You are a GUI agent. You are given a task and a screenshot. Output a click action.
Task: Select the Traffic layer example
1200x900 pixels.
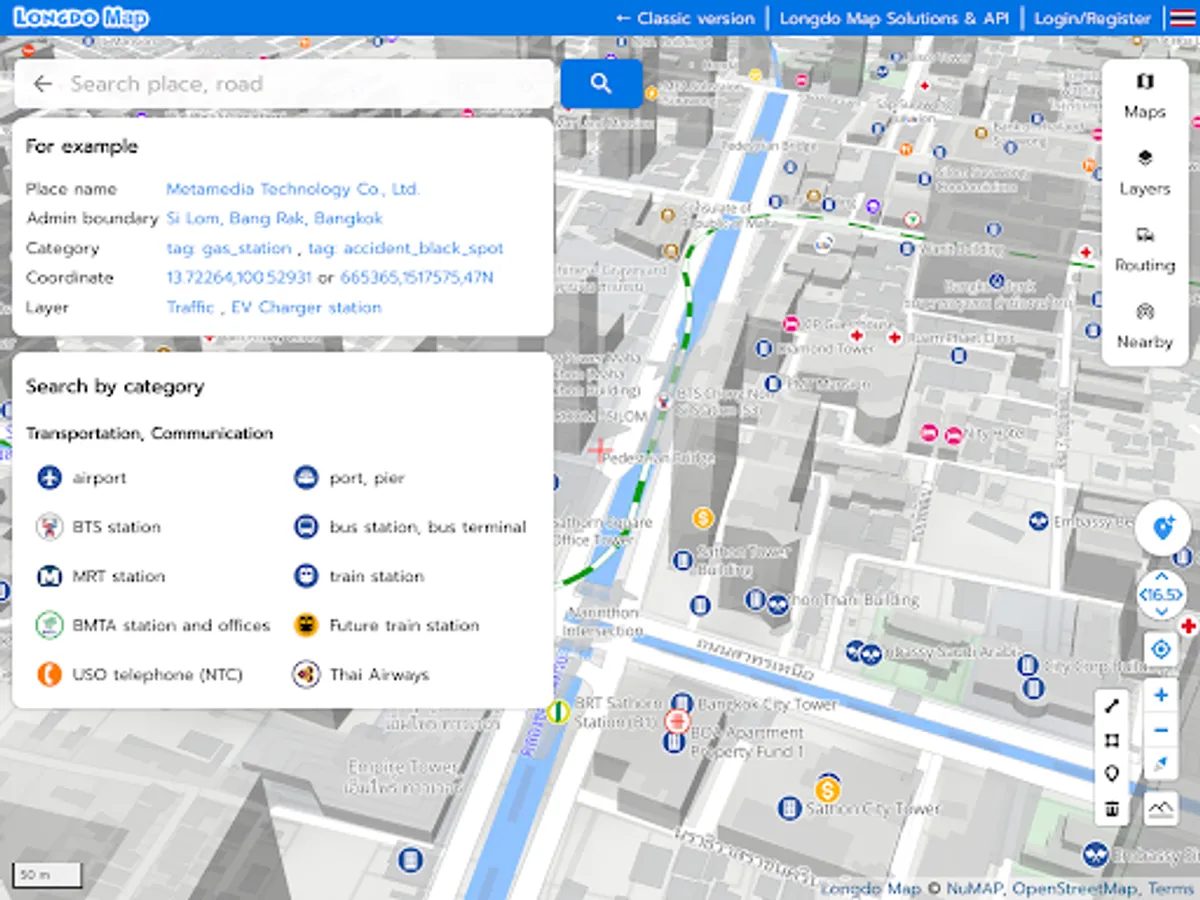(x=190, y=307)
